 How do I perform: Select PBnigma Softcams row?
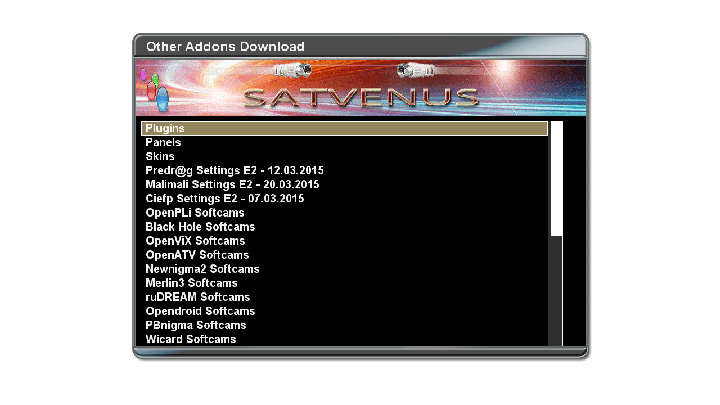tap(344, 325)
